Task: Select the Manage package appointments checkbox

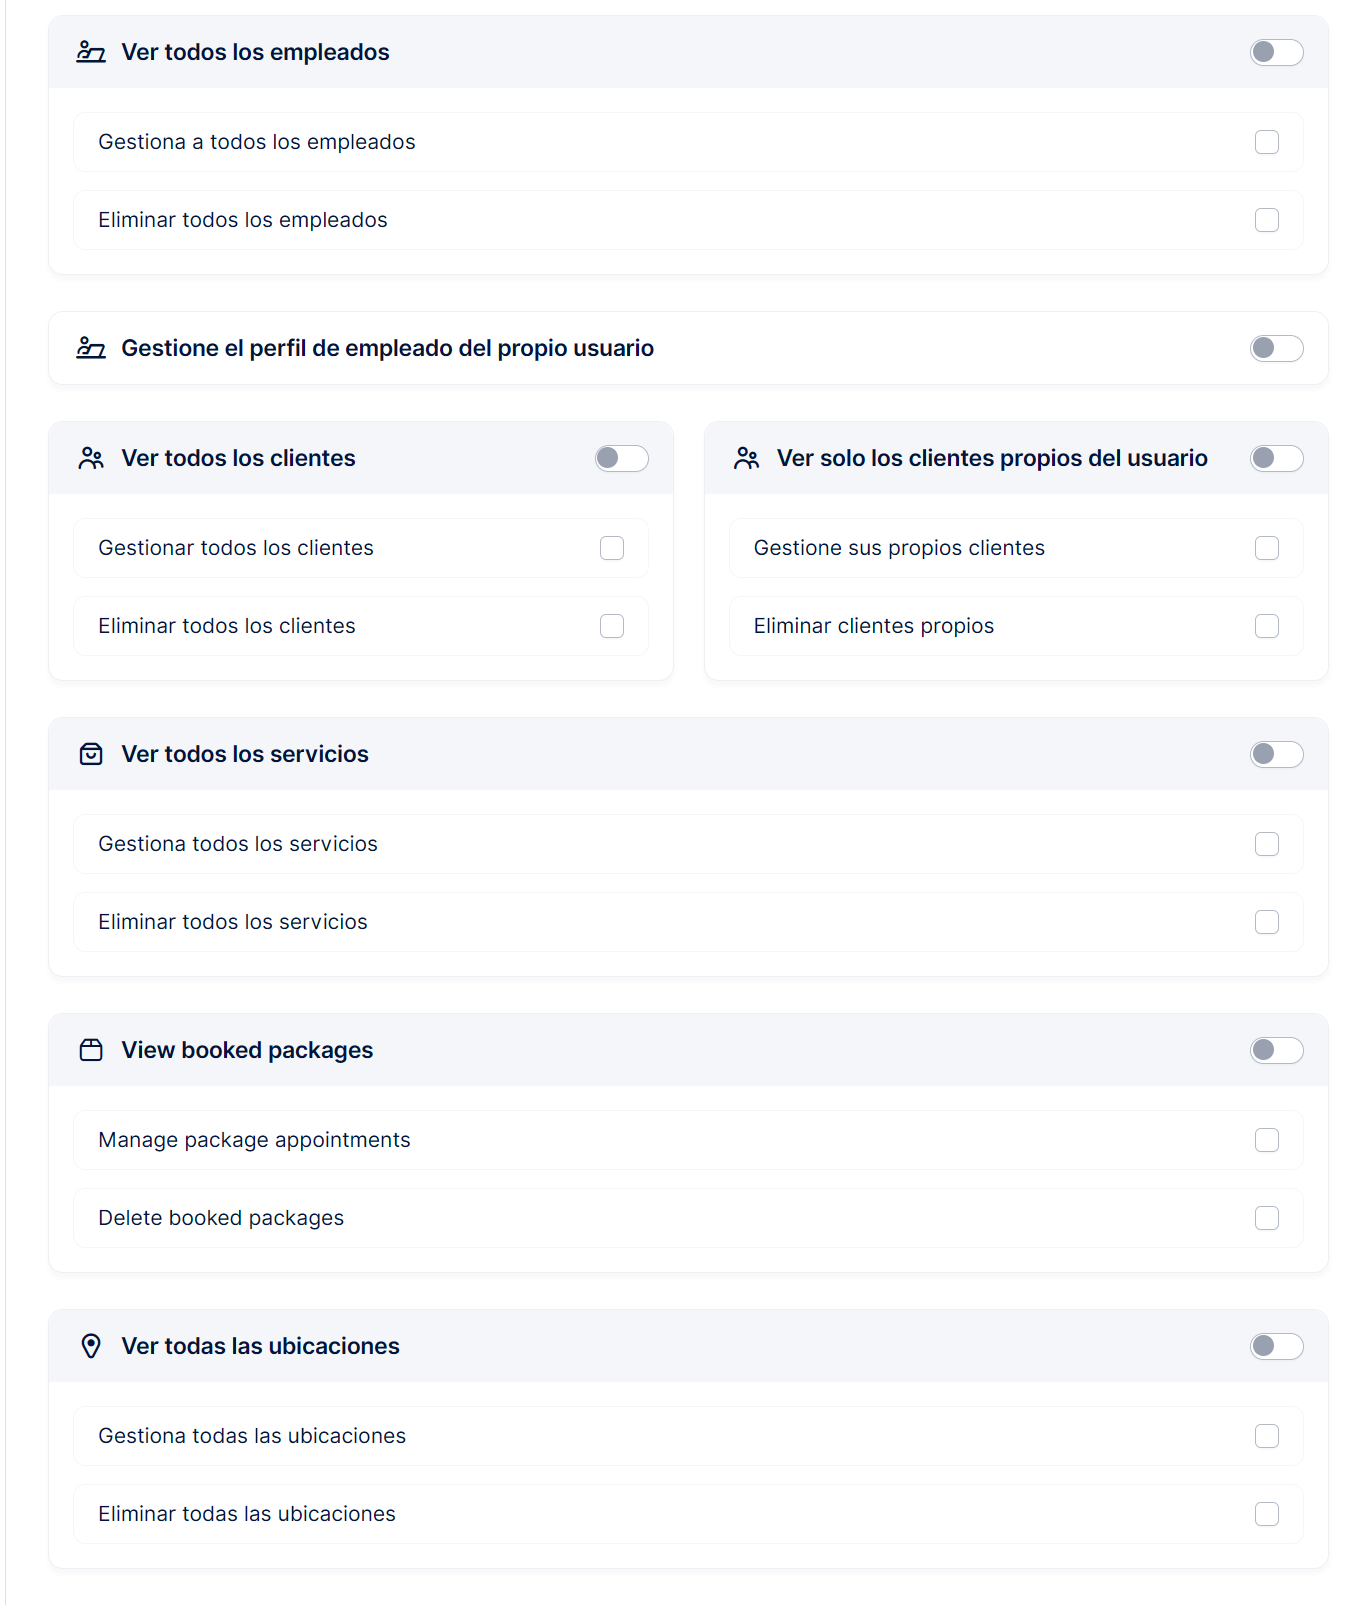Action: pos(1267,1140)
